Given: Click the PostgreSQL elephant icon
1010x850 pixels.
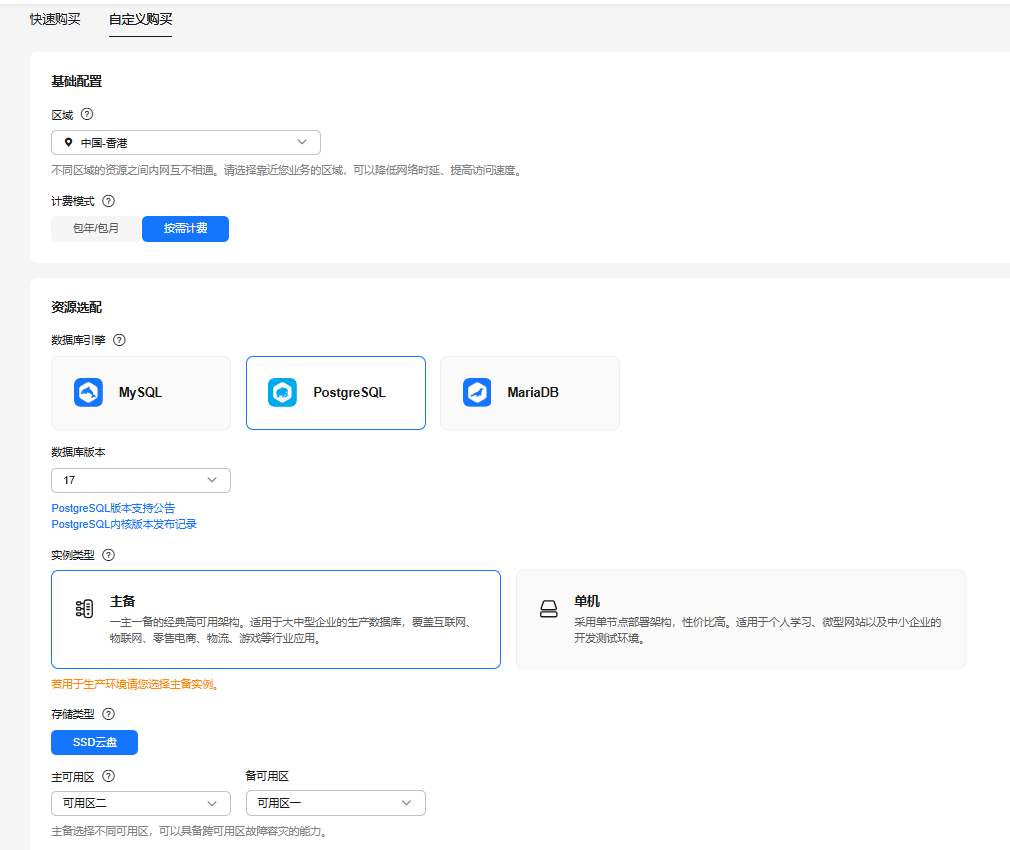Looking at the screenshot, I should (x=282, y=392).
